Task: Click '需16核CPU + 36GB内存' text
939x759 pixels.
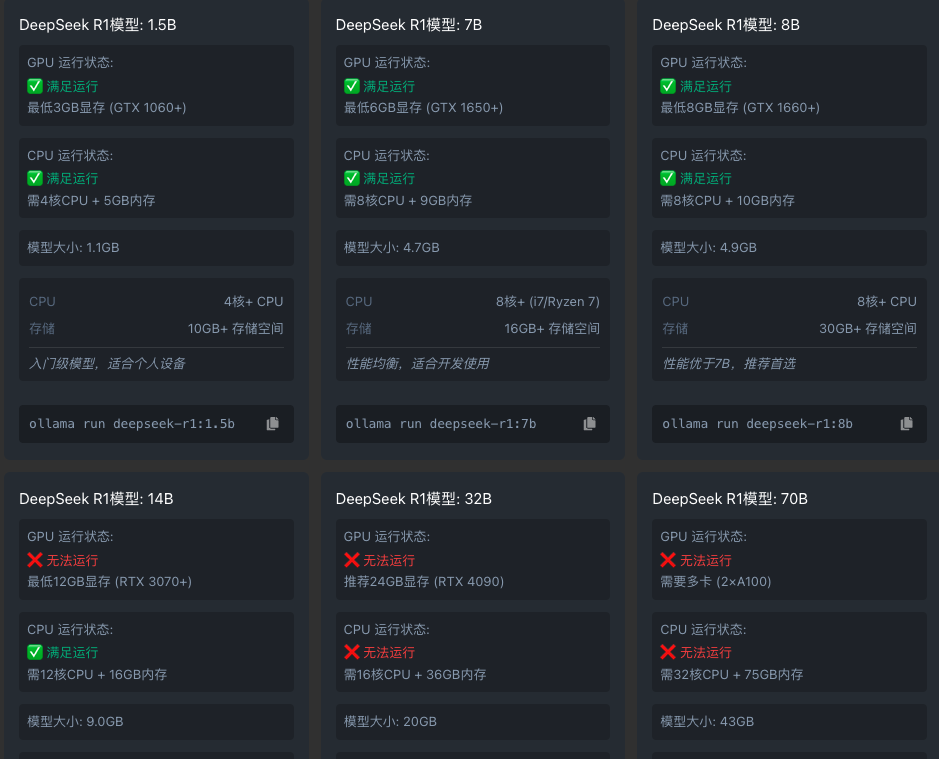Action: coord(415,675)
